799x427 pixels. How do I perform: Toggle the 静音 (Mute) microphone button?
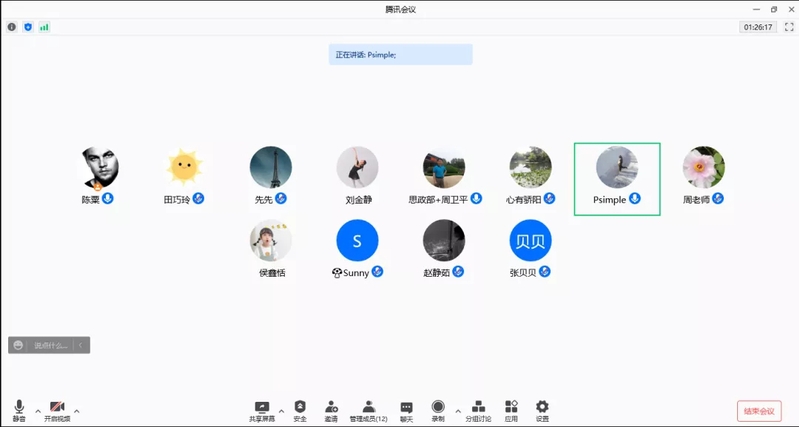[x=19, y=410]
